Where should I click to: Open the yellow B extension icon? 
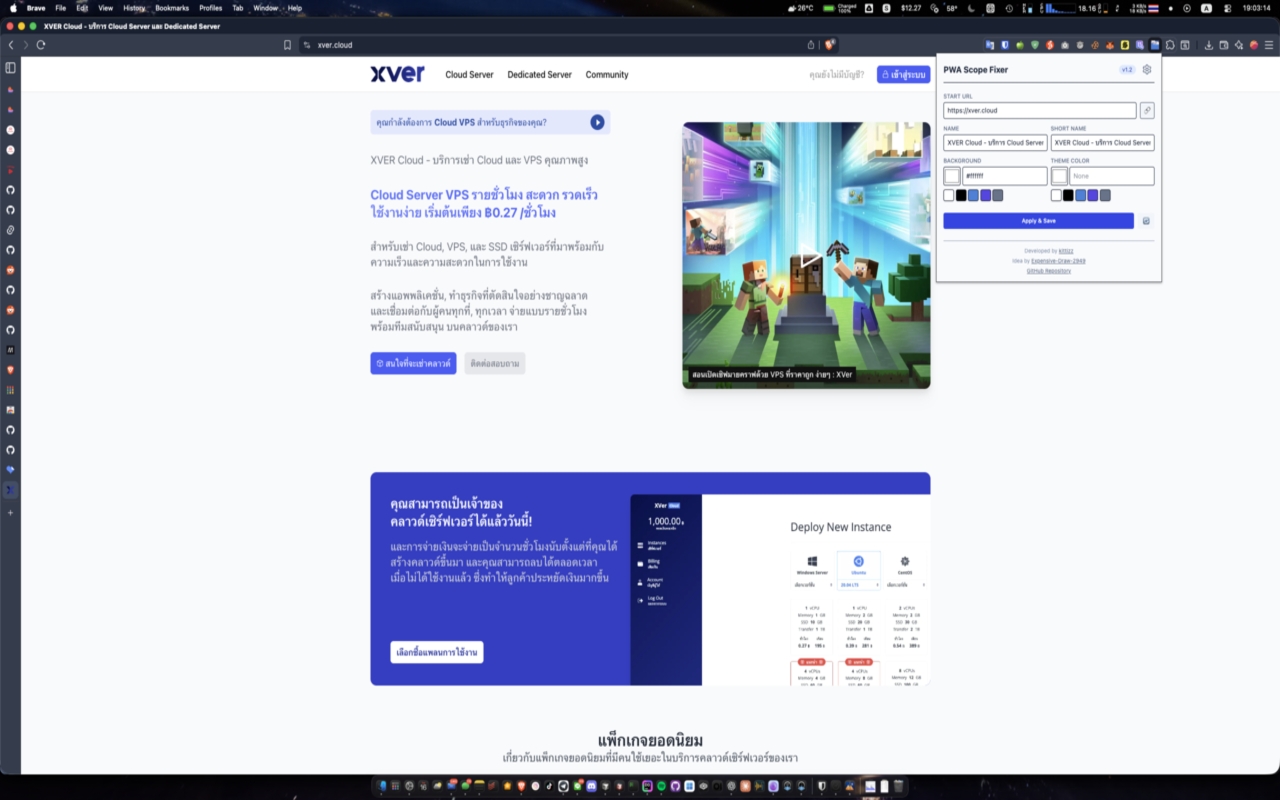pos(1125,45)
